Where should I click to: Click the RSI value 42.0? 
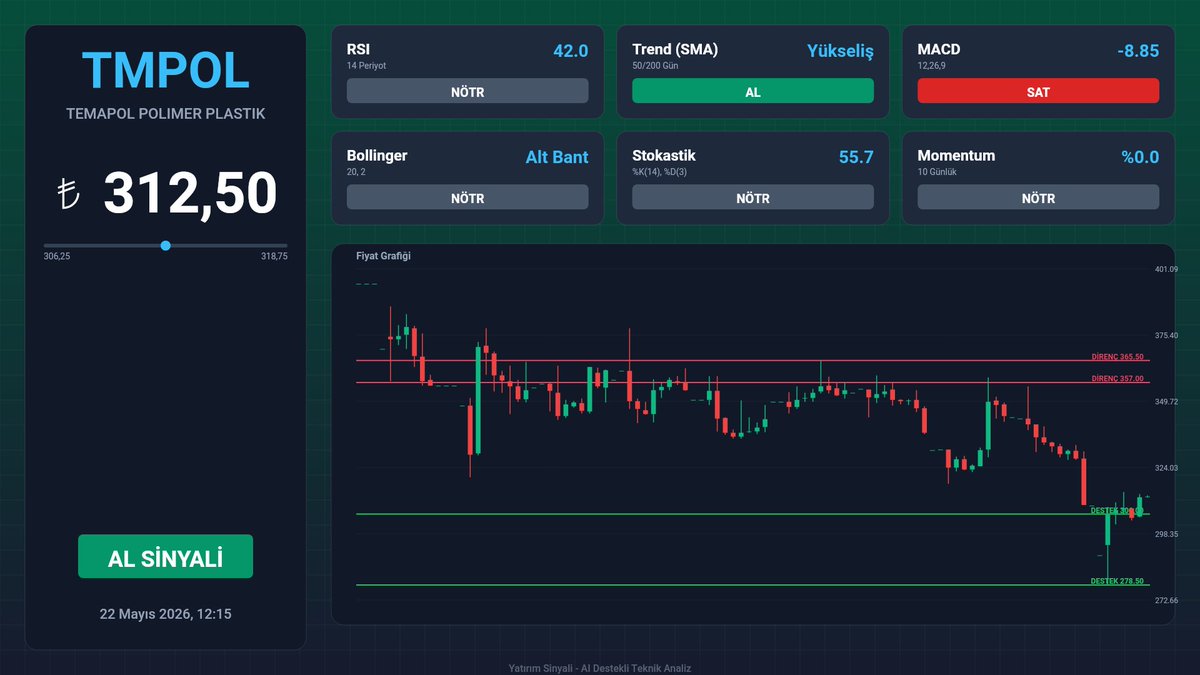(x=570, y=50)
